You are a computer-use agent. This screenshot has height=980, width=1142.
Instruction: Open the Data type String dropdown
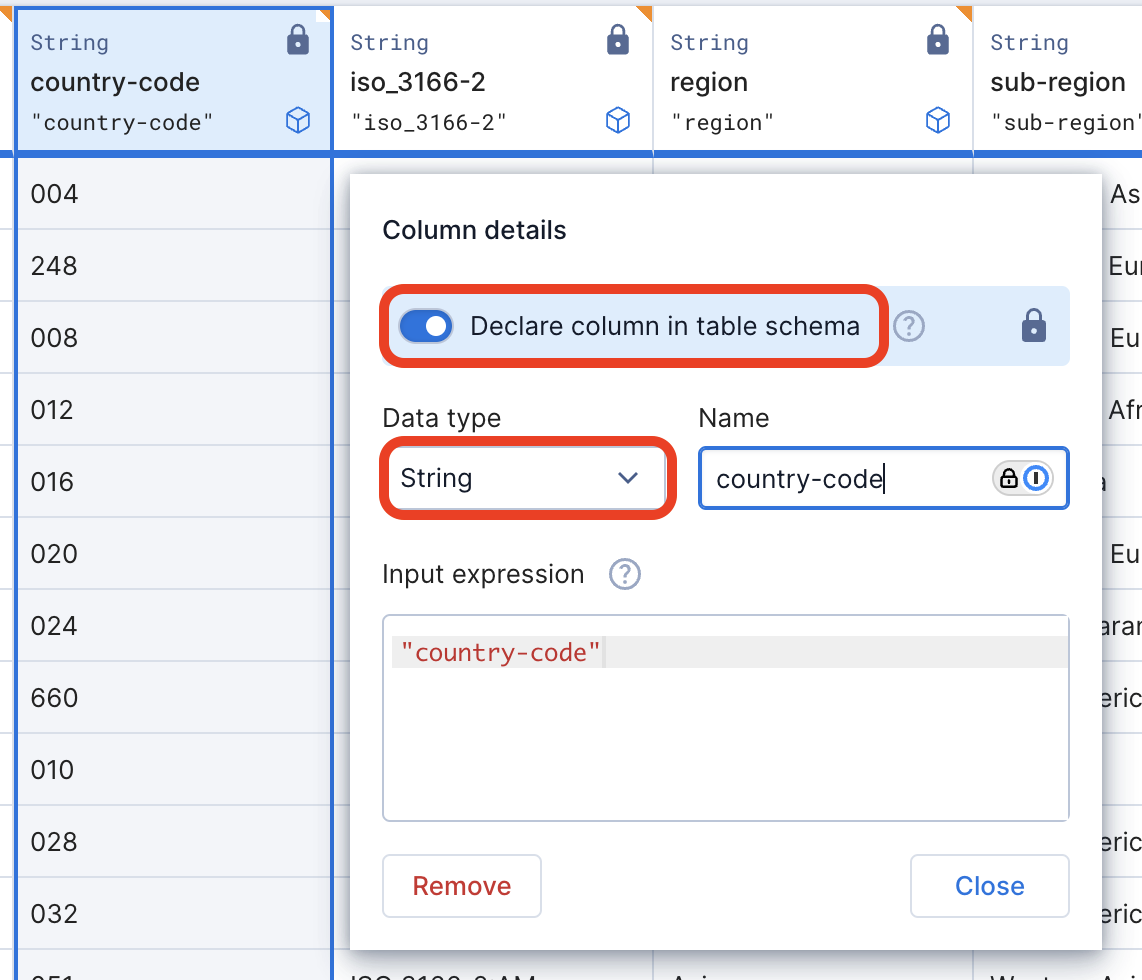pos(525,479)
